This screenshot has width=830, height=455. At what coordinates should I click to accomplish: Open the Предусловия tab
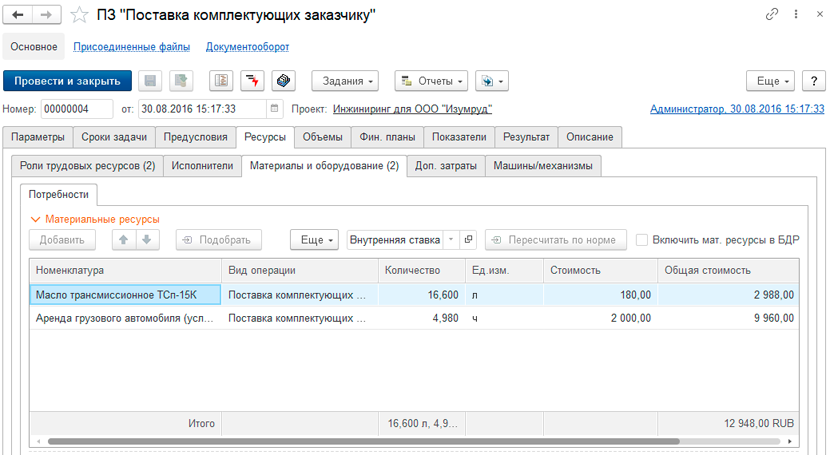(195, 137)
